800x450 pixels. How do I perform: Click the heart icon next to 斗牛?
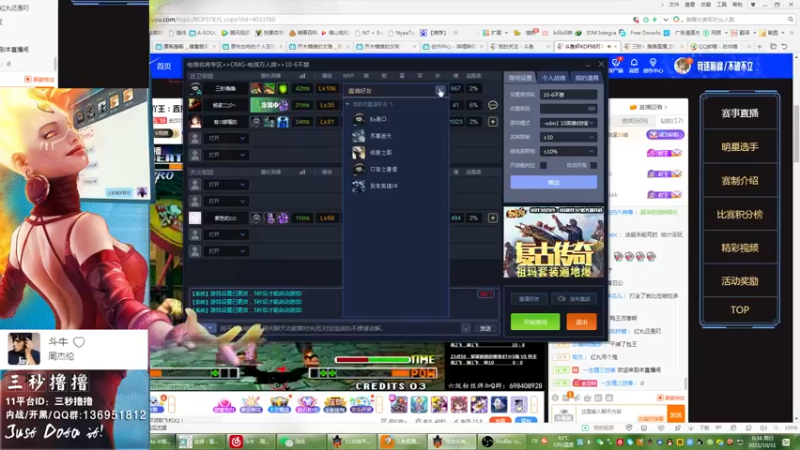click(79, 342)
